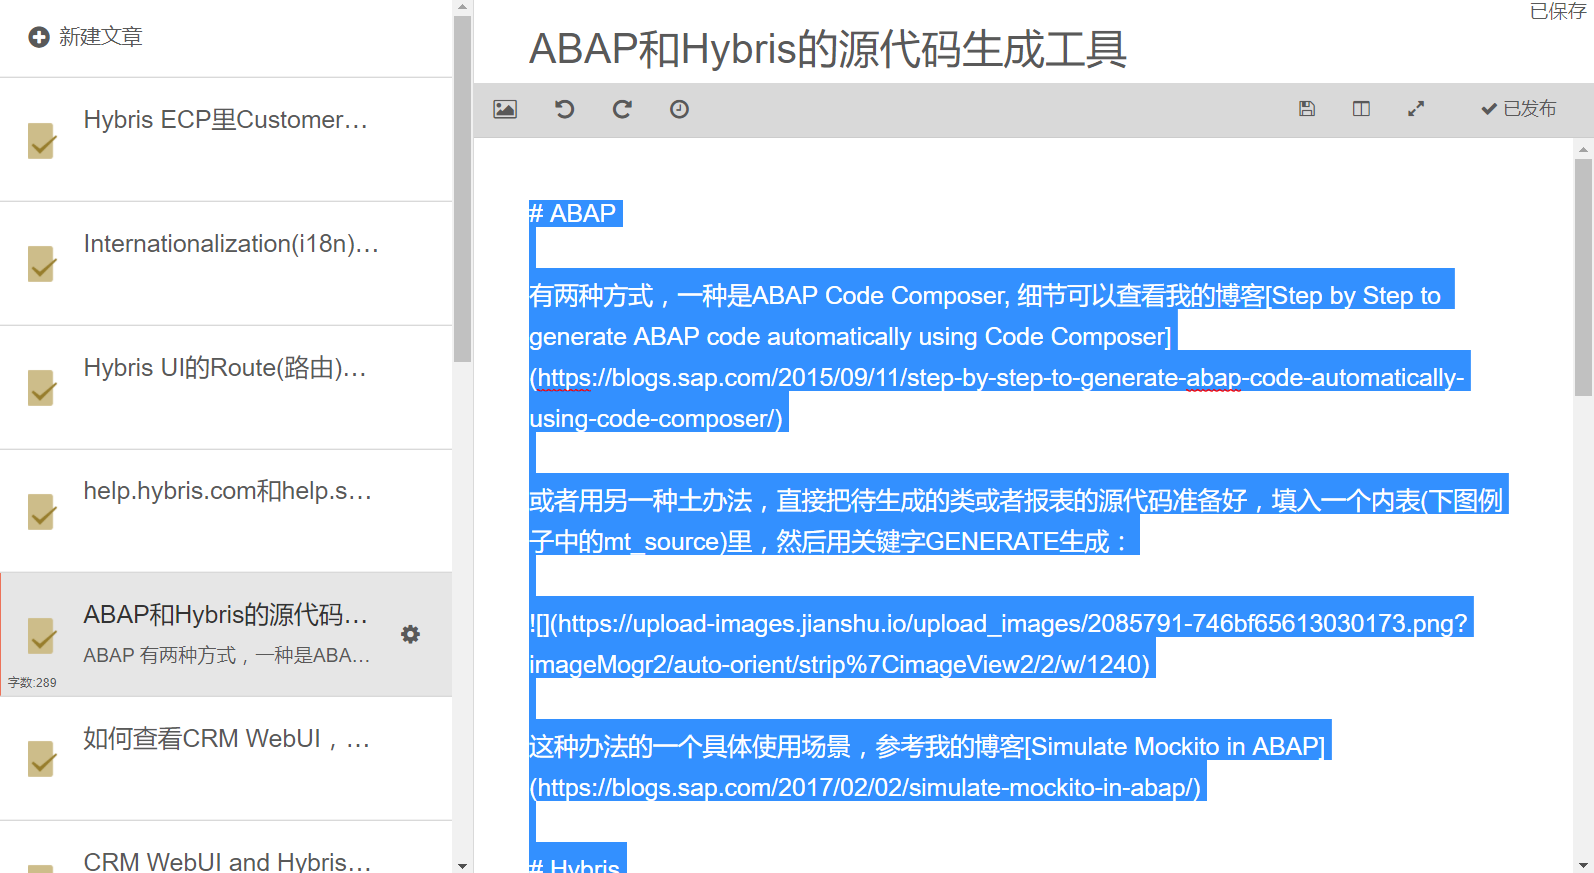The width and height of the screenshot is (1594, 873).
Task: Click the note icon for 如何查看CRM WebUI
Action: pyautogui.click(x=42, y=759)
